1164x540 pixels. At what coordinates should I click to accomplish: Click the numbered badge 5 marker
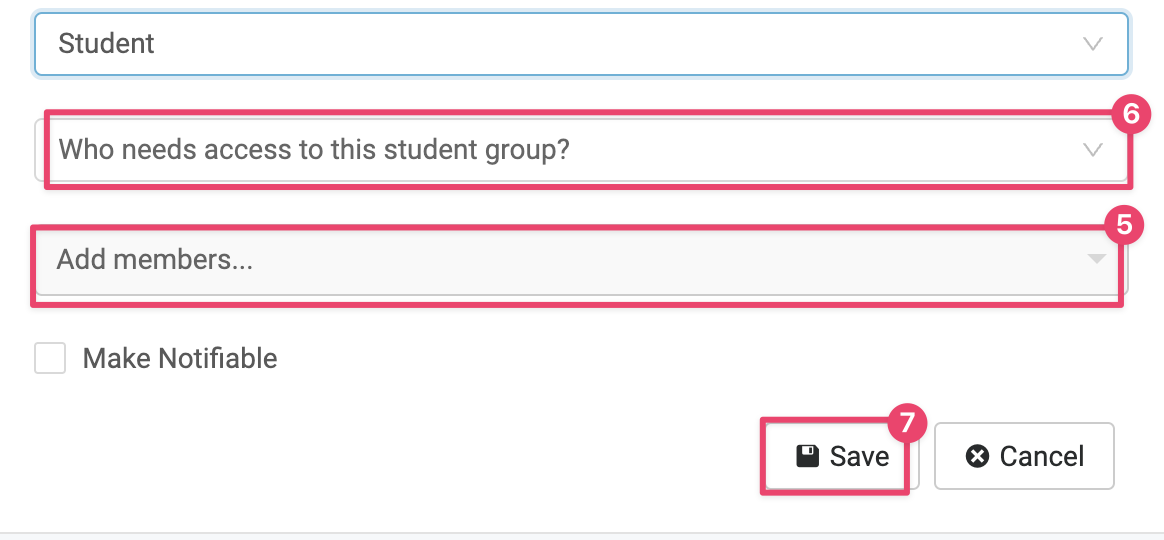[x=1124, y=226]
